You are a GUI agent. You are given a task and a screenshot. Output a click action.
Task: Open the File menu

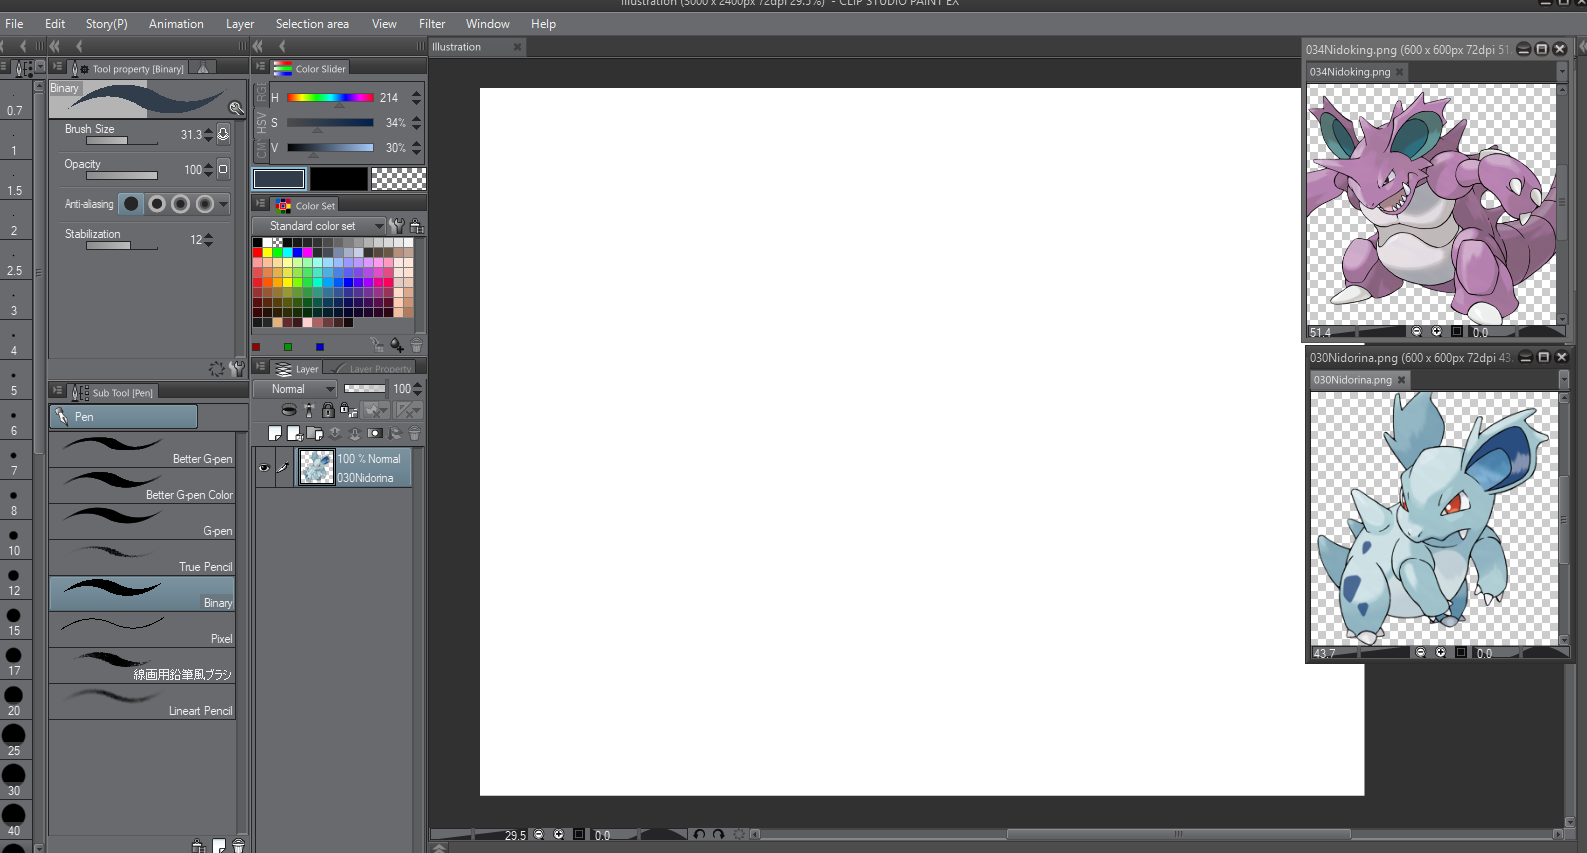14,24
